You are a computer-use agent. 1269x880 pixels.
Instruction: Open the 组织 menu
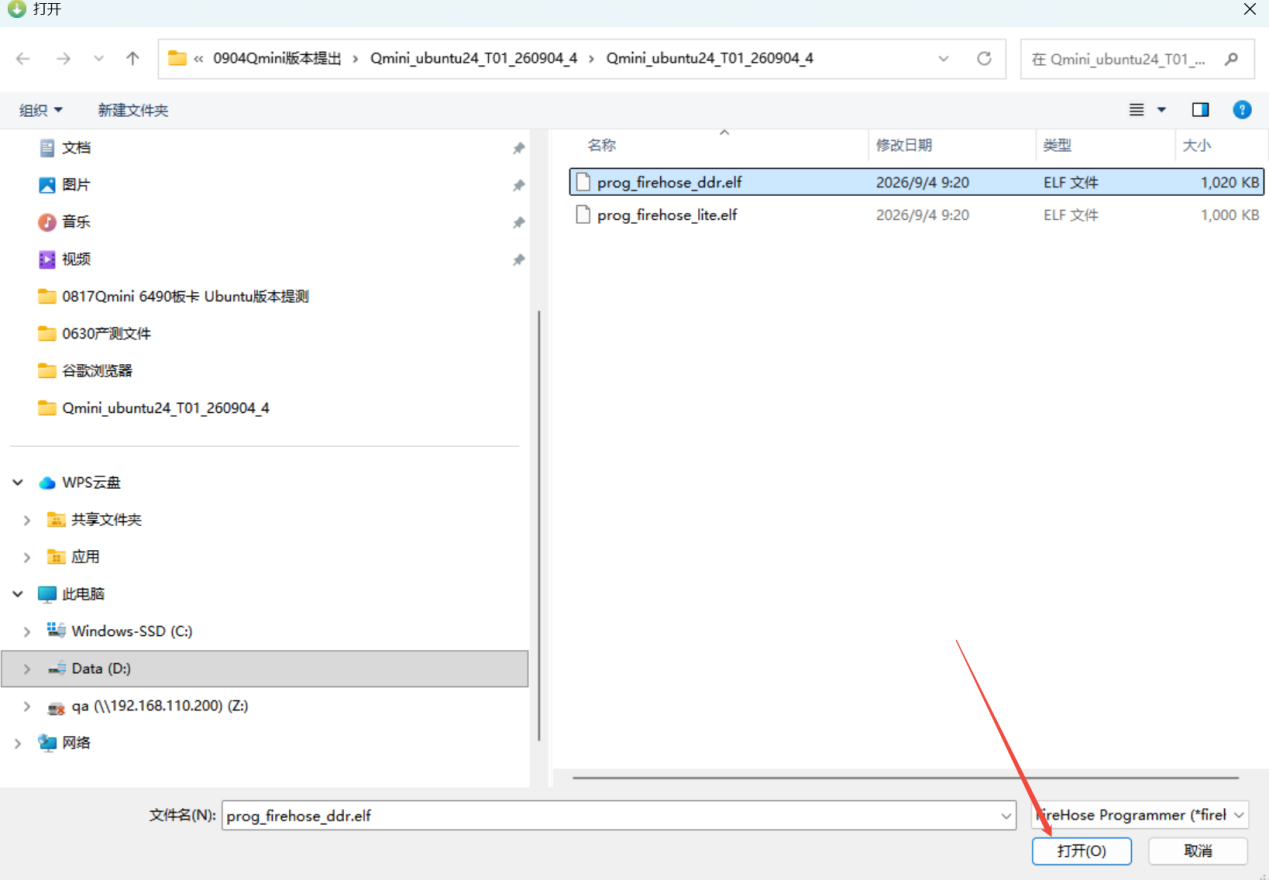click(x=41, y=110)
